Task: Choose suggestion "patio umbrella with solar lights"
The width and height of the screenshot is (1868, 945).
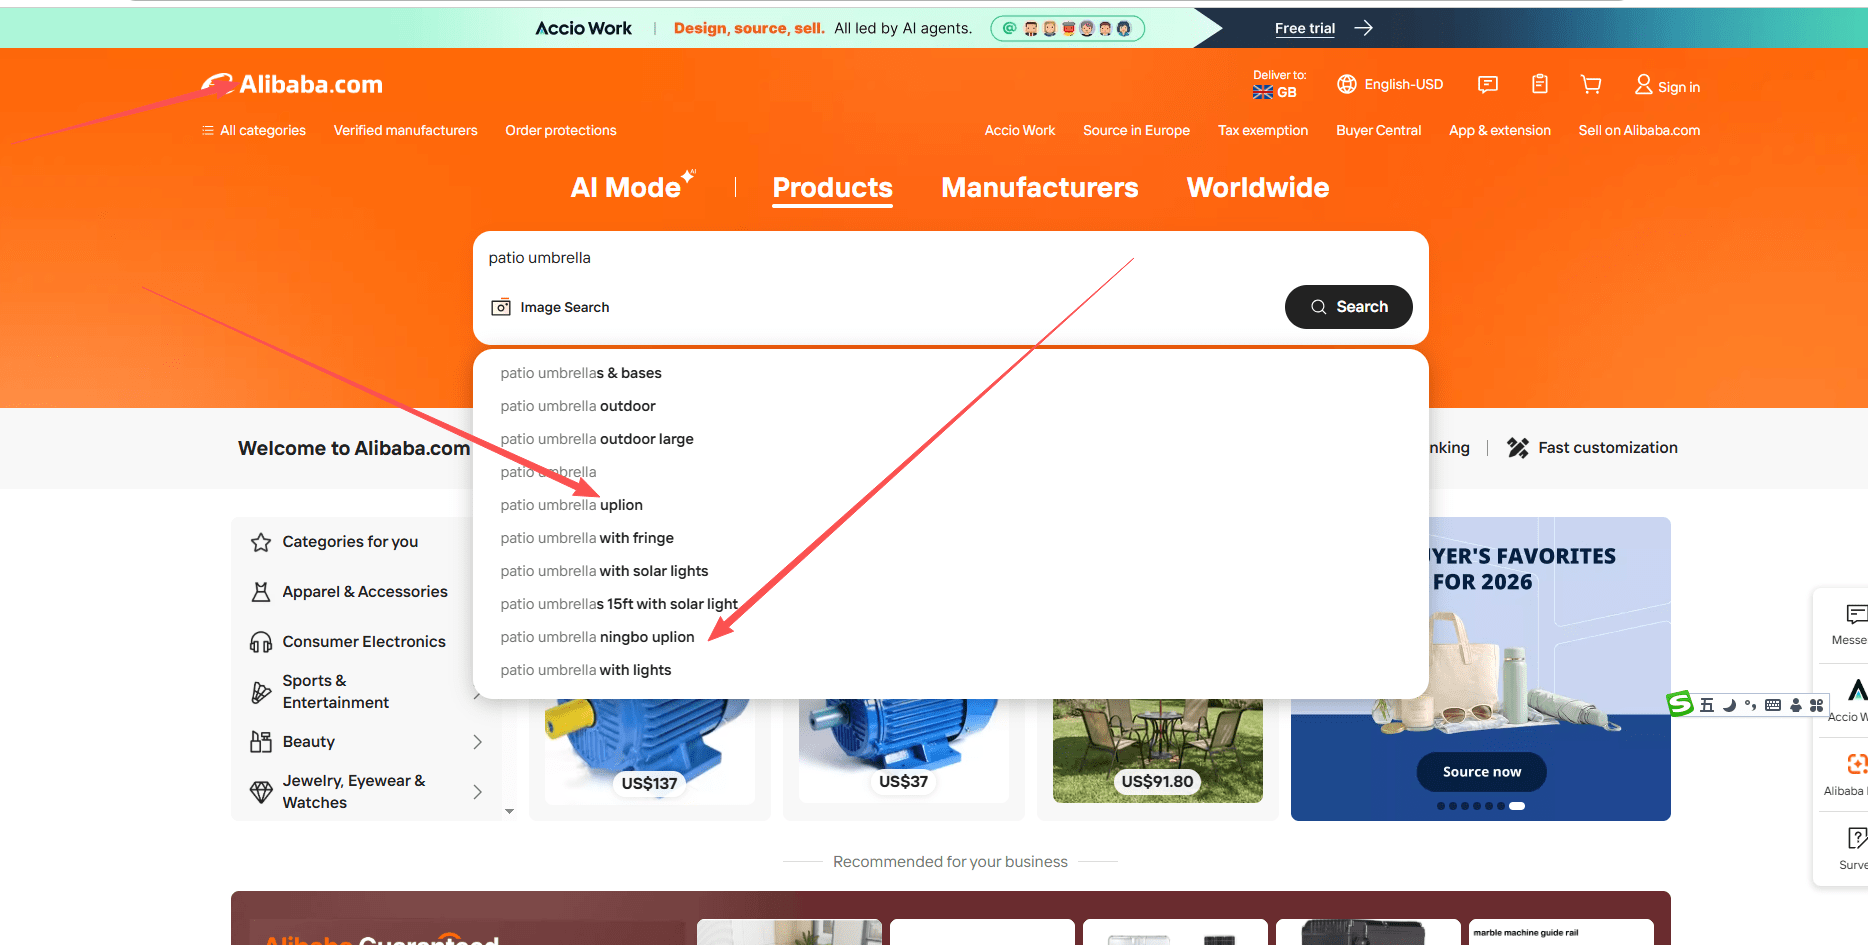Action: click(x=950, y=571)
